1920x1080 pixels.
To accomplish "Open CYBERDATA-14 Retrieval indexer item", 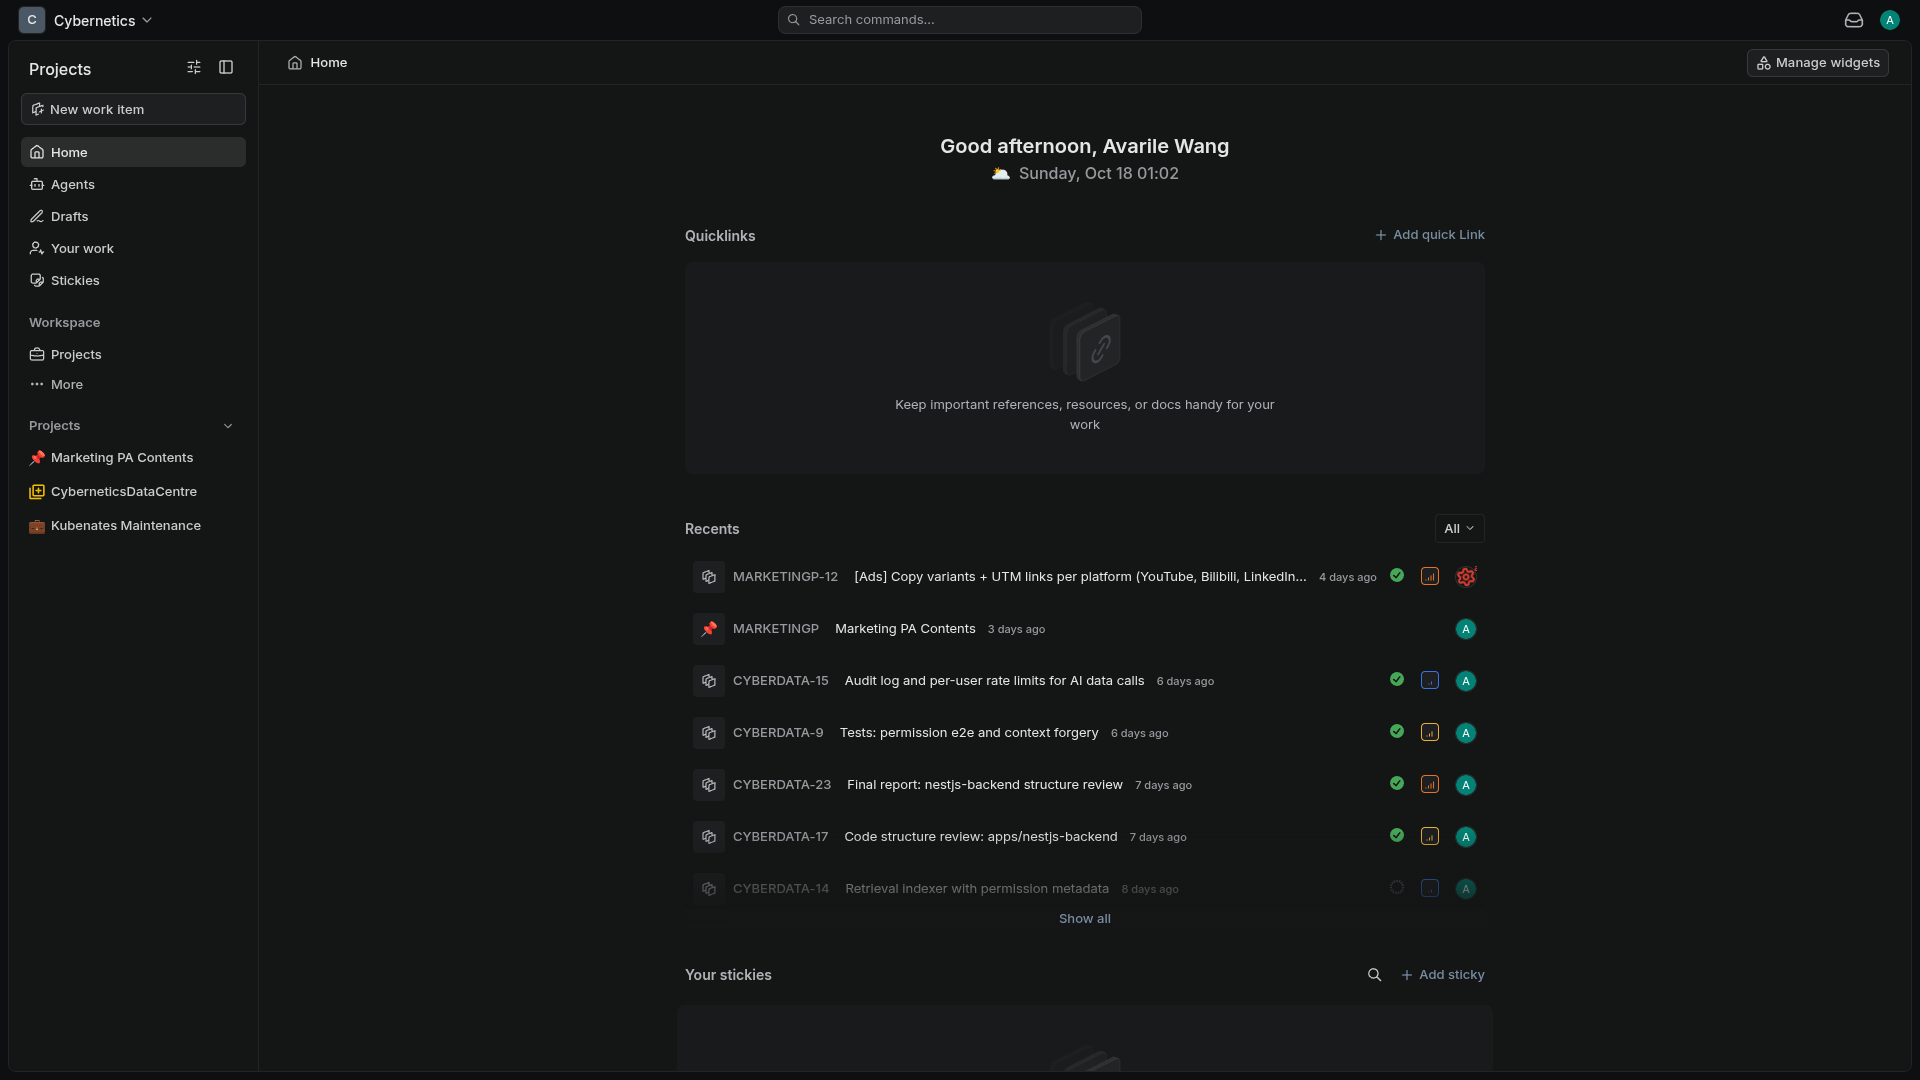I will [1085, 889].
